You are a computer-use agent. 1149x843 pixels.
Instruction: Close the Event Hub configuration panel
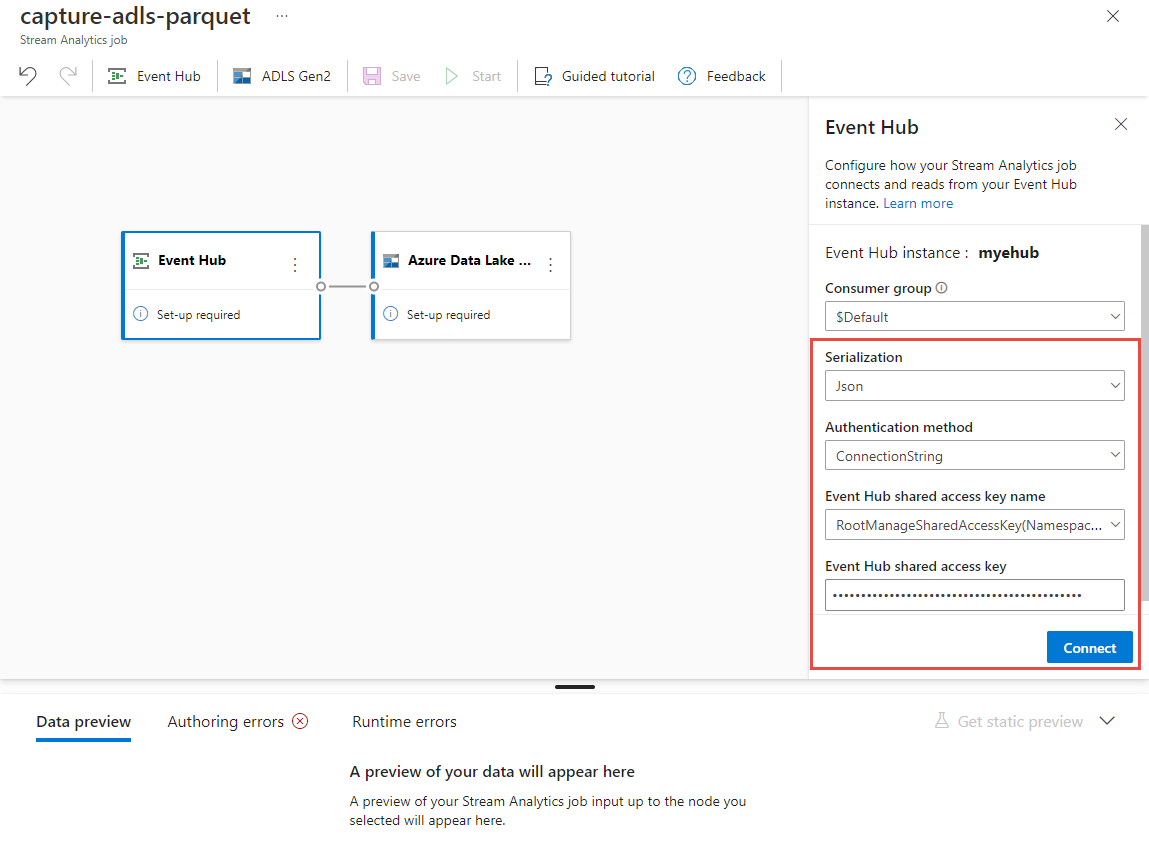(x=1120, y=125)
